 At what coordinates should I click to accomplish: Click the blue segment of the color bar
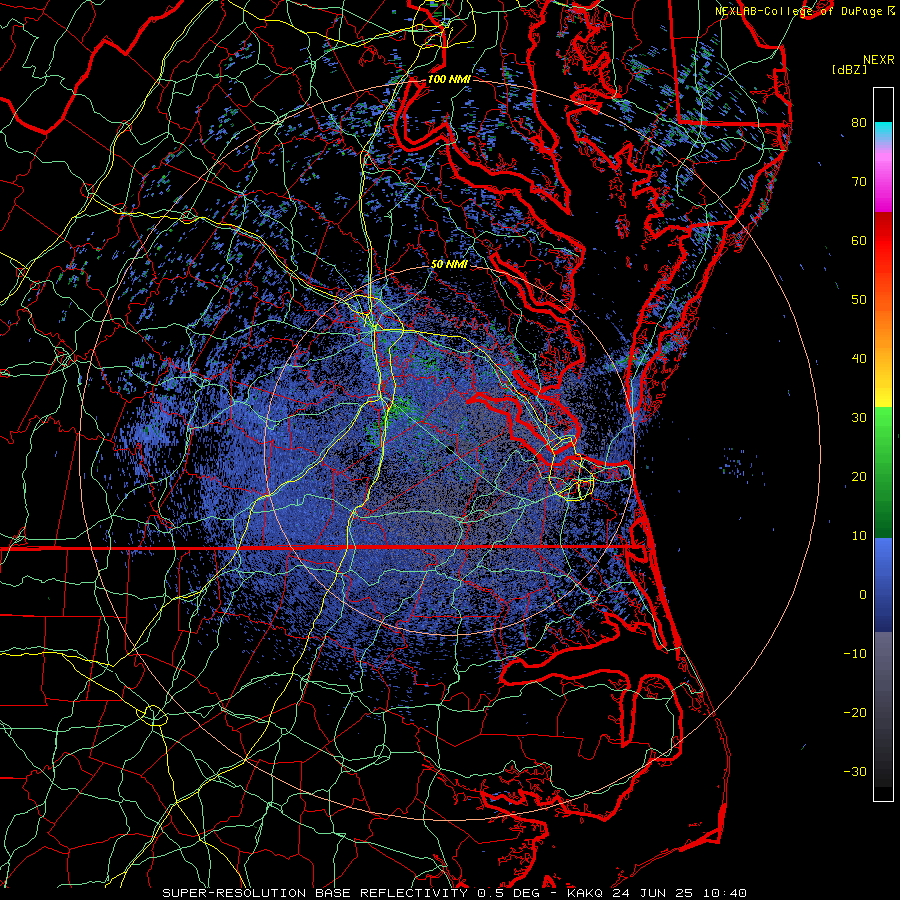tap(883, 585)
